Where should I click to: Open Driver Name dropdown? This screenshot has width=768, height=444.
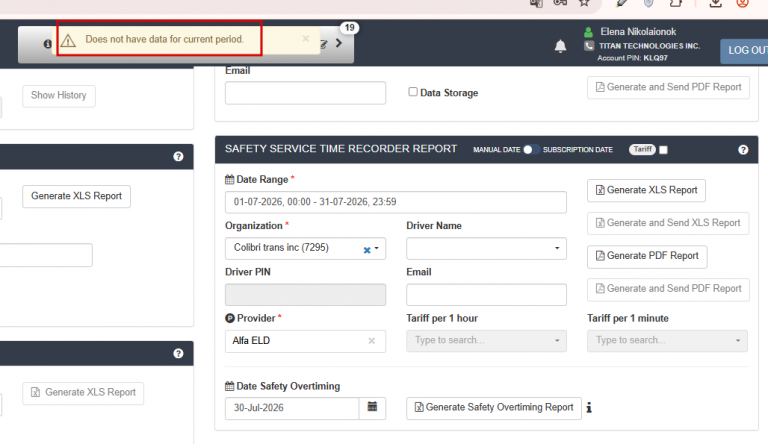(486, 248)
